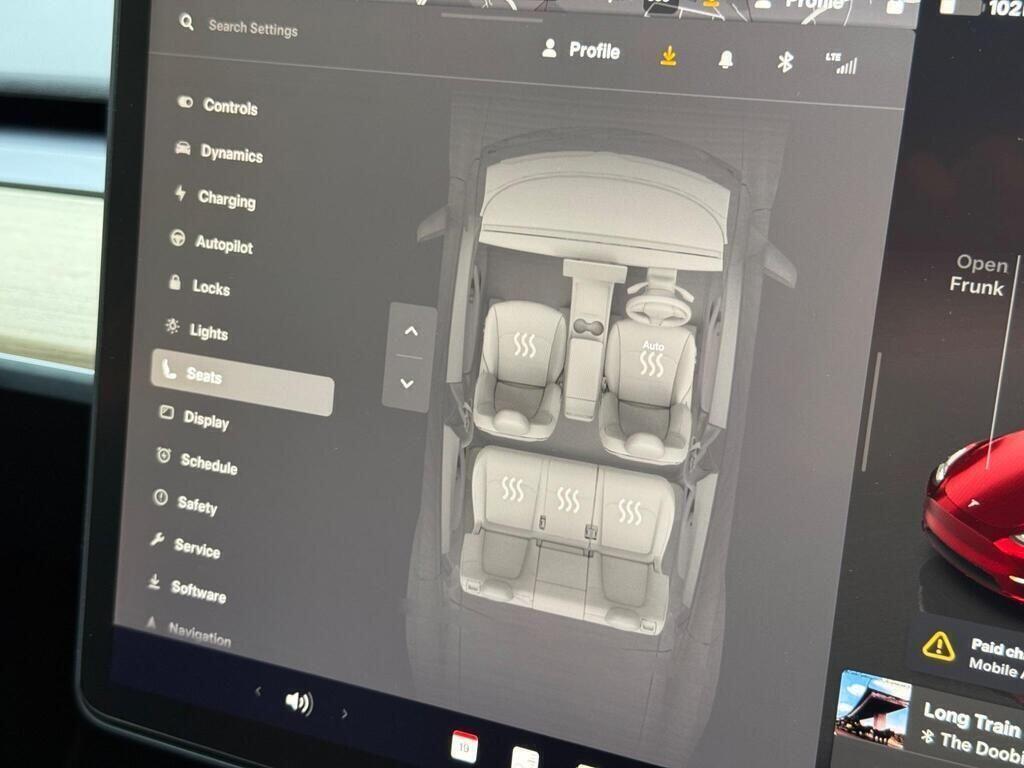The image size is (1024, 768).
Task: Toggle rear center seat heater
Action: (x=568, y=499)
